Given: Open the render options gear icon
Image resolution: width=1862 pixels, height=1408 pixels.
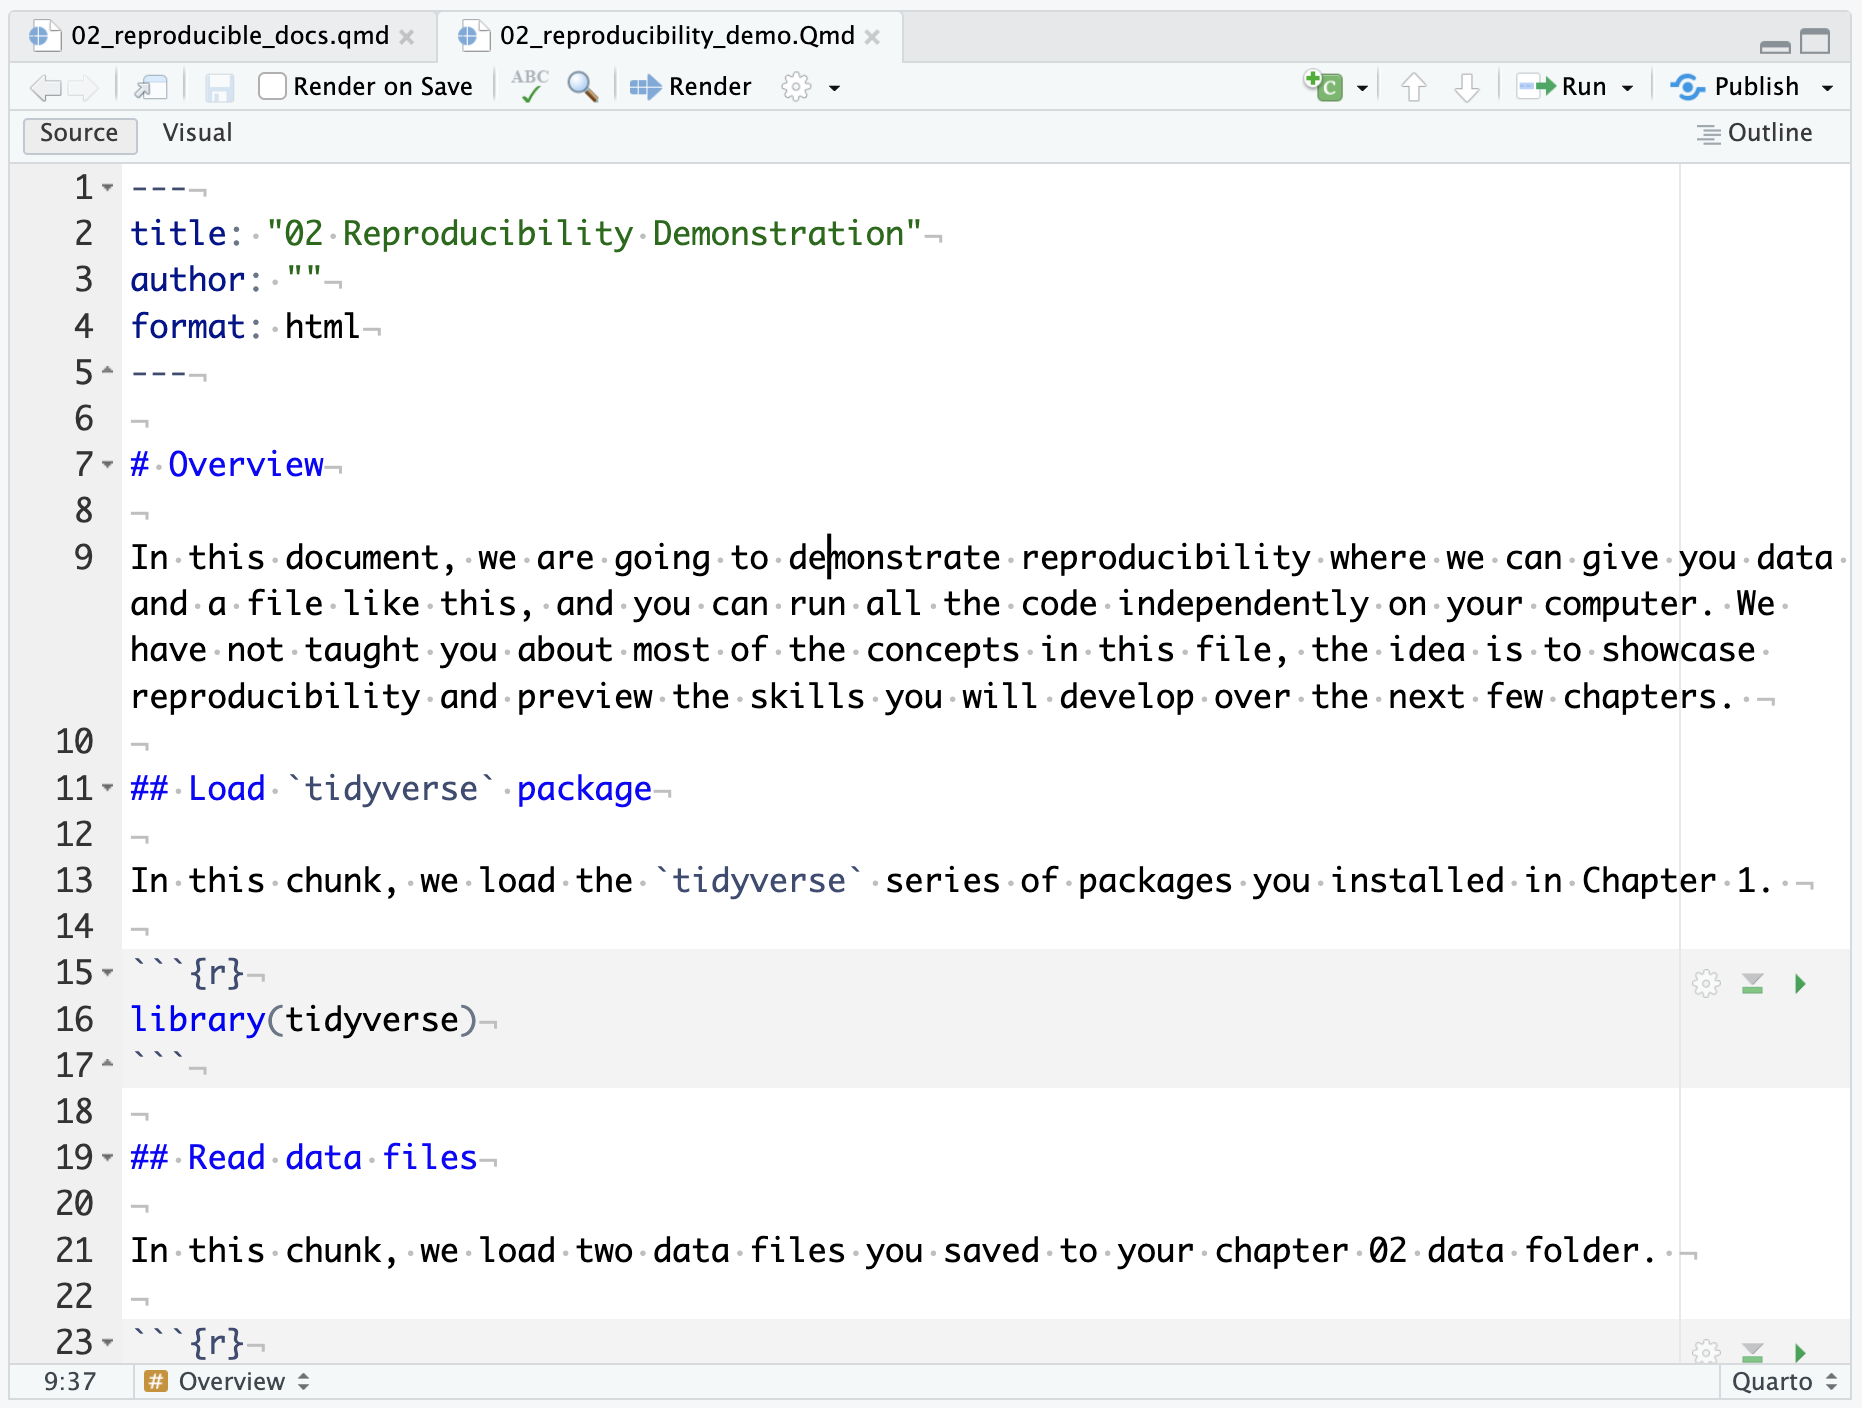Looking at the screenshot, I should (x=796, y=87).
